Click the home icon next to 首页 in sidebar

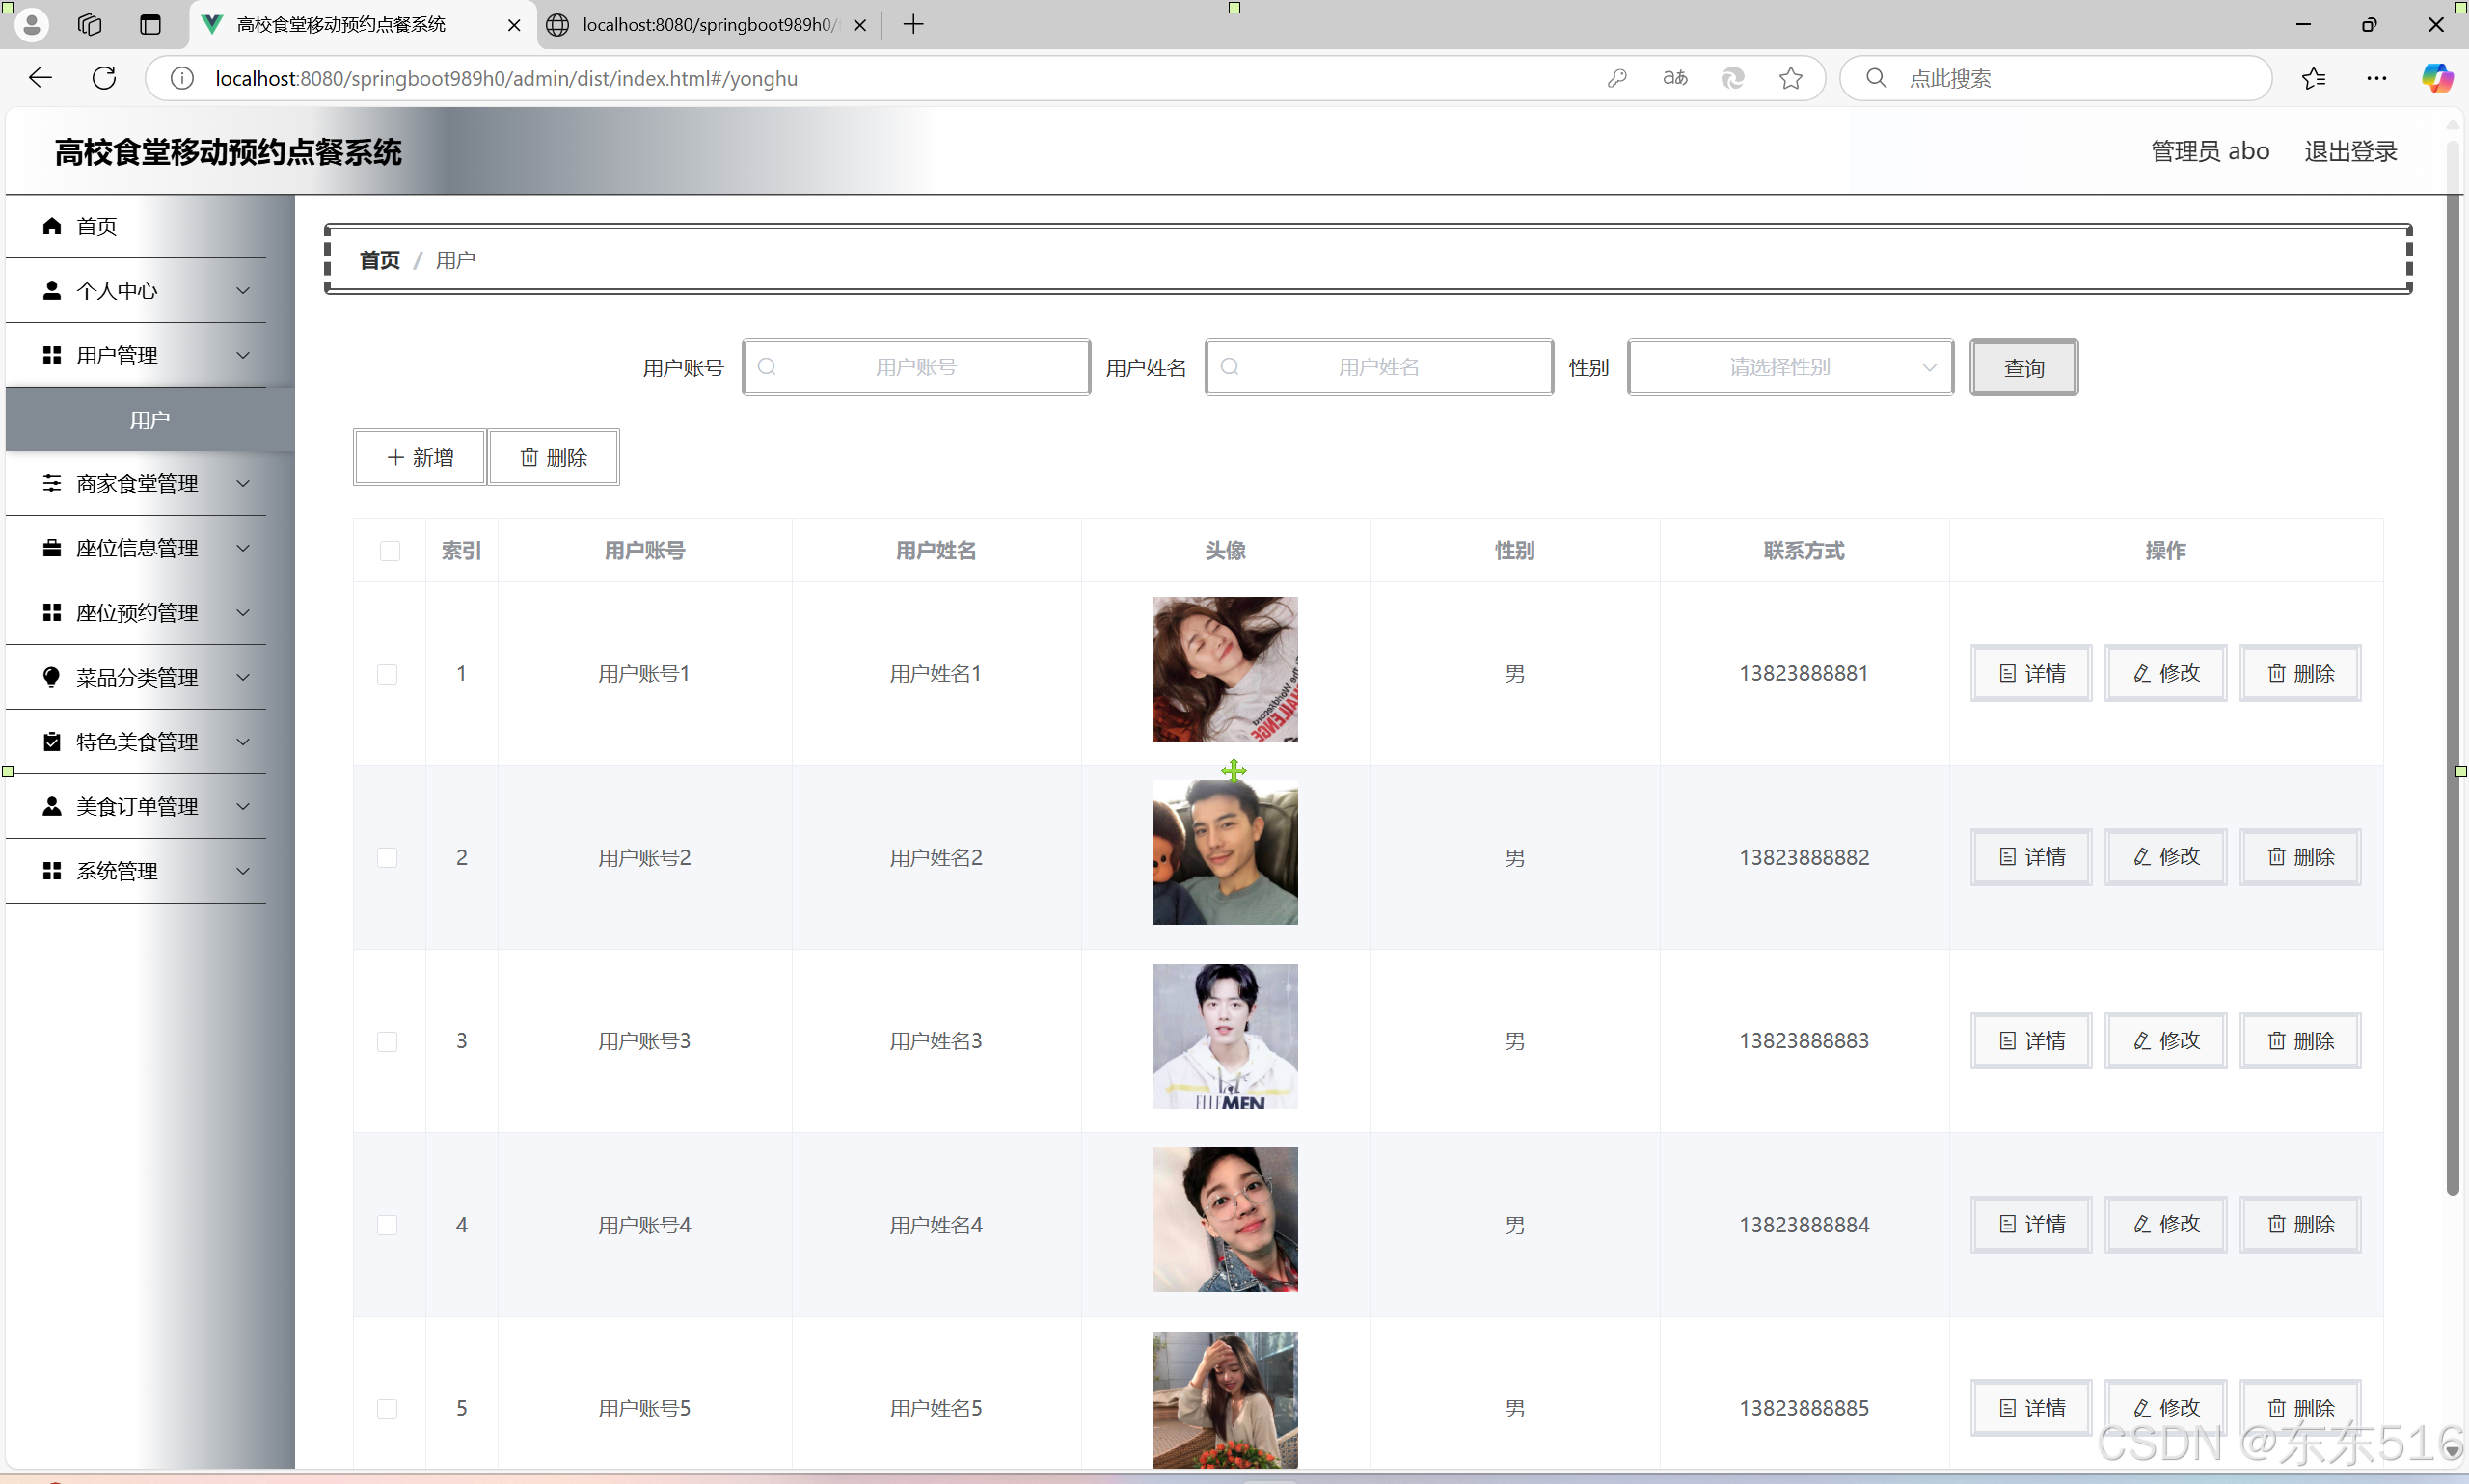(52, 226)
